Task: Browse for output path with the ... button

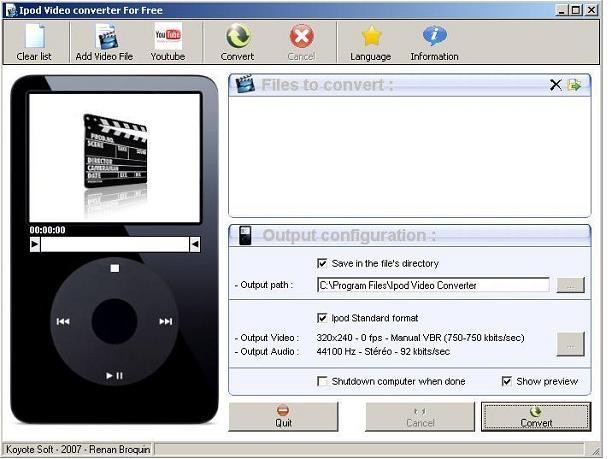Action: [570, 285]
